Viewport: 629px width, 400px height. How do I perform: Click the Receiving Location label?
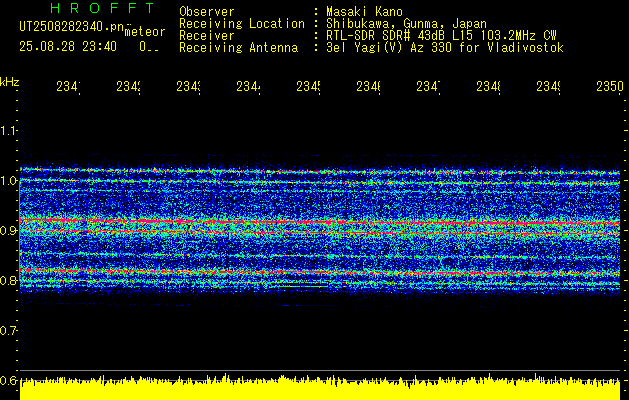pyautogui.click(x=242, y=24)
